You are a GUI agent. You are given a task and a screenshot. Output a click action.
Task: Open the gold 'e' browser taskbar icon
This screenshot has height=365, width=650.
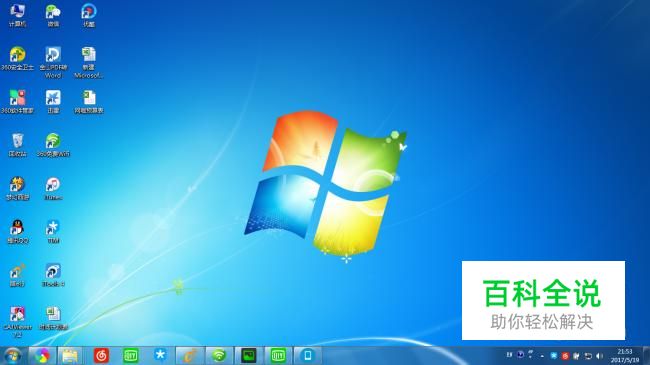click(189, 356)
